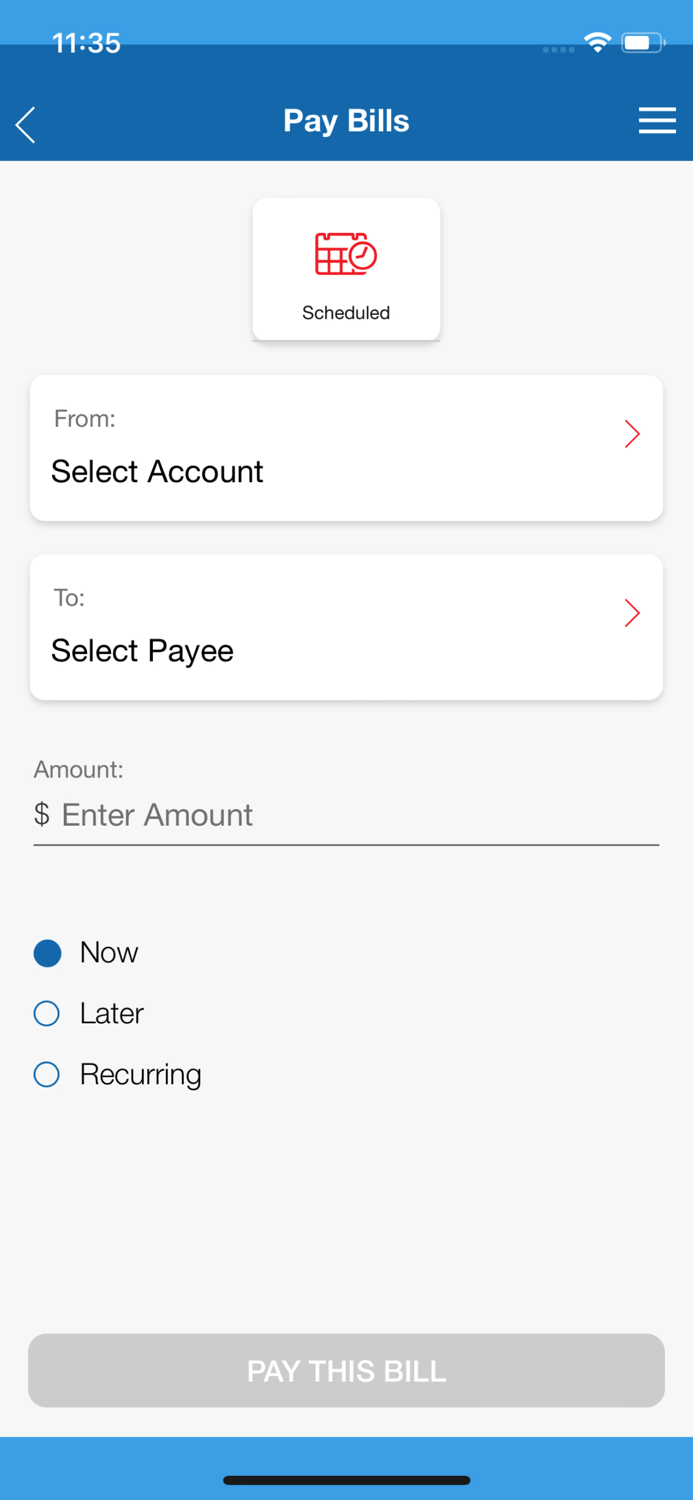The height and width of the screenshot is (1500, 693).
Task: Tap the battery indicator icon
Action: [641, 42]
